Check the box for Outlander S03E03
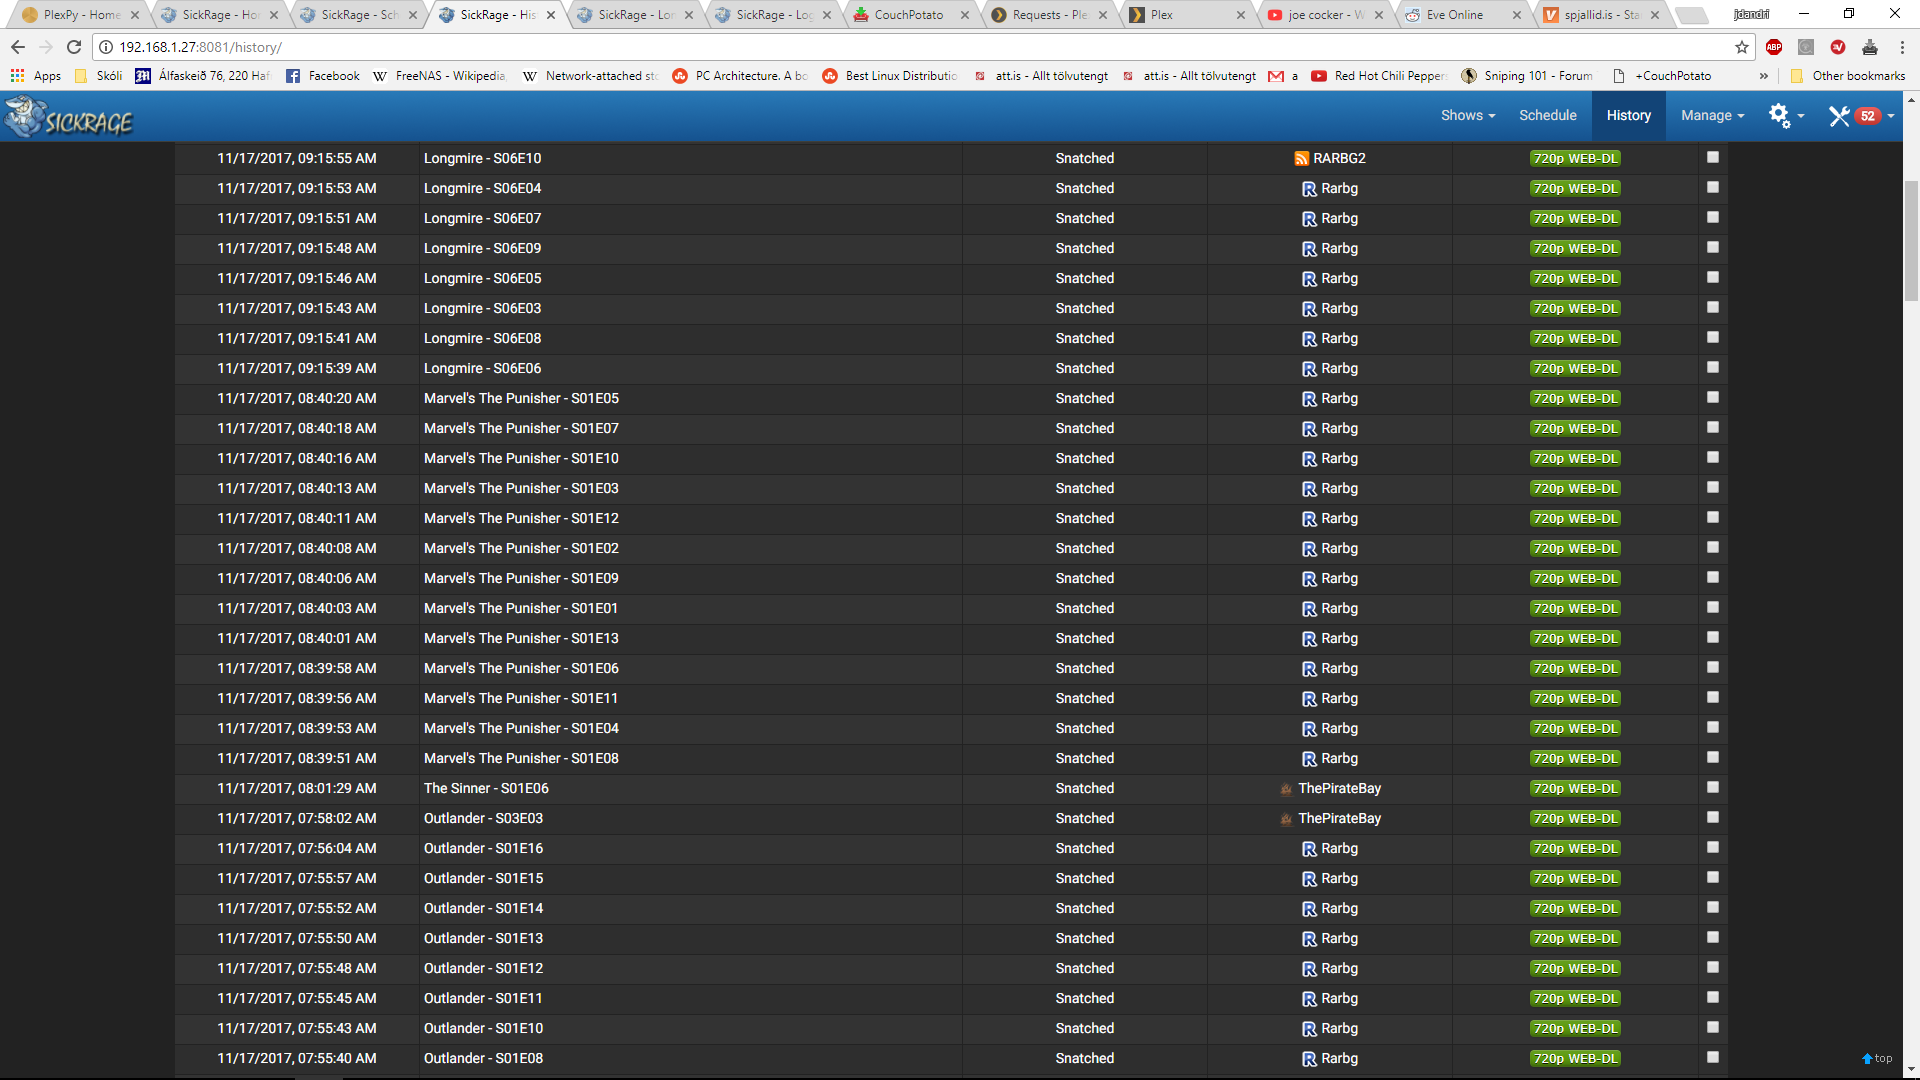 [1713, 817]
